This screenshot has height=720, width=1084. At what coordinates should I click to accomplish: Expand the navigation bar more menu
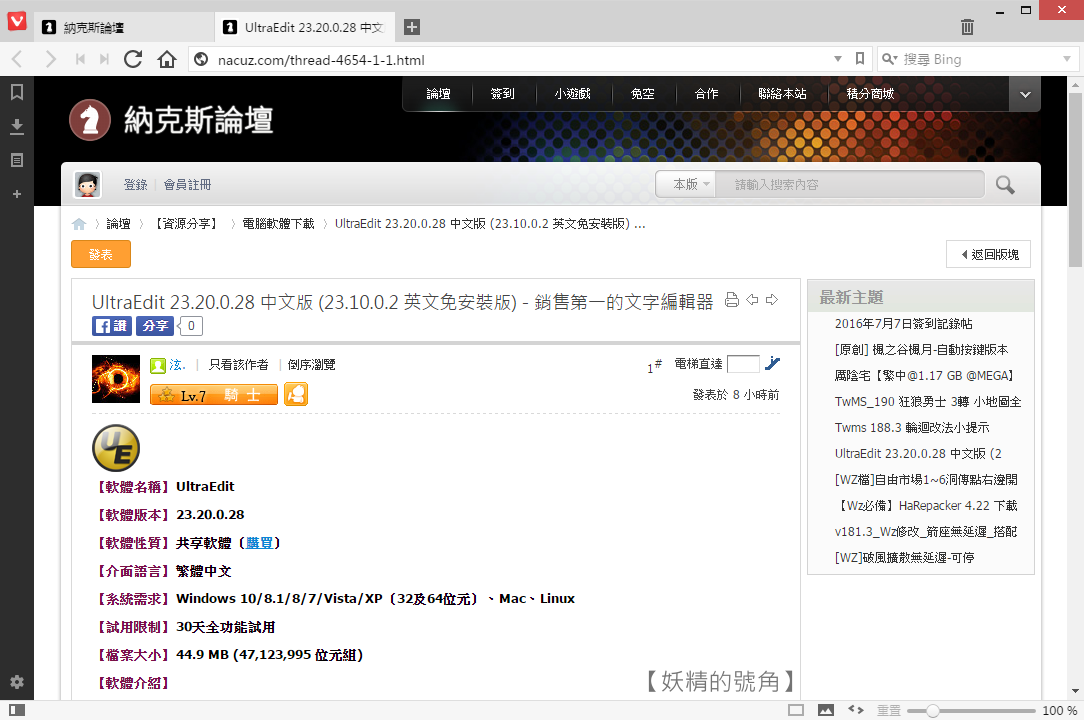[x=1025, y=94]
